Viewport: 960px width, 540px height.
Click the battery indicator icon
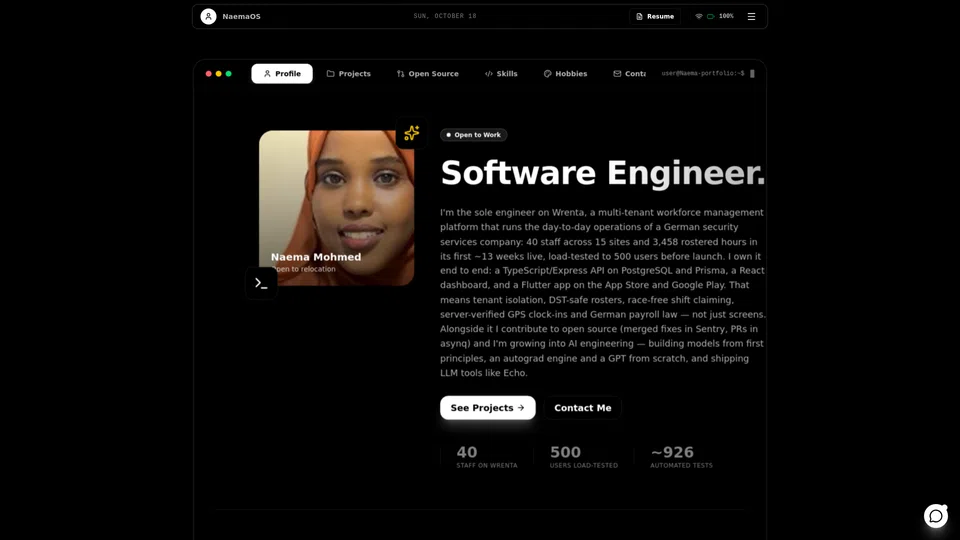click(710, 17)
